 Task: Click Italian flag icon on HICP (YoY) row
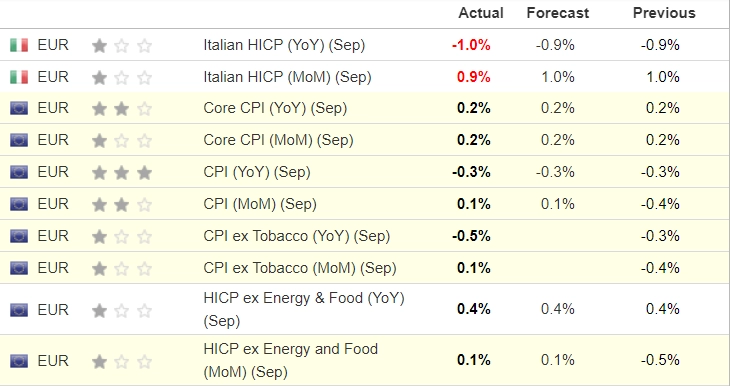19,45
